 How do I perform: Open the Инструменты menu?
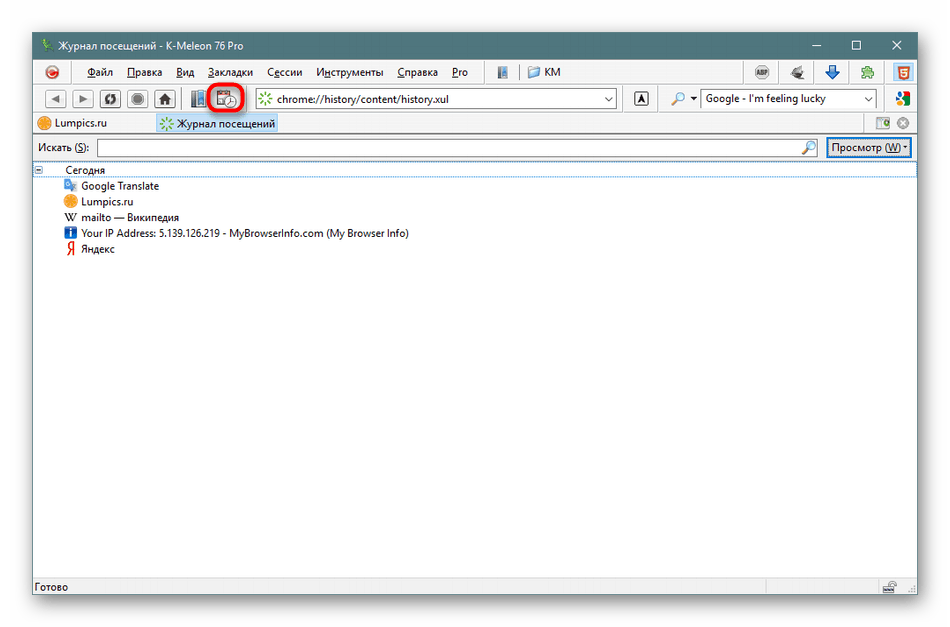click(x=350, y=73)
